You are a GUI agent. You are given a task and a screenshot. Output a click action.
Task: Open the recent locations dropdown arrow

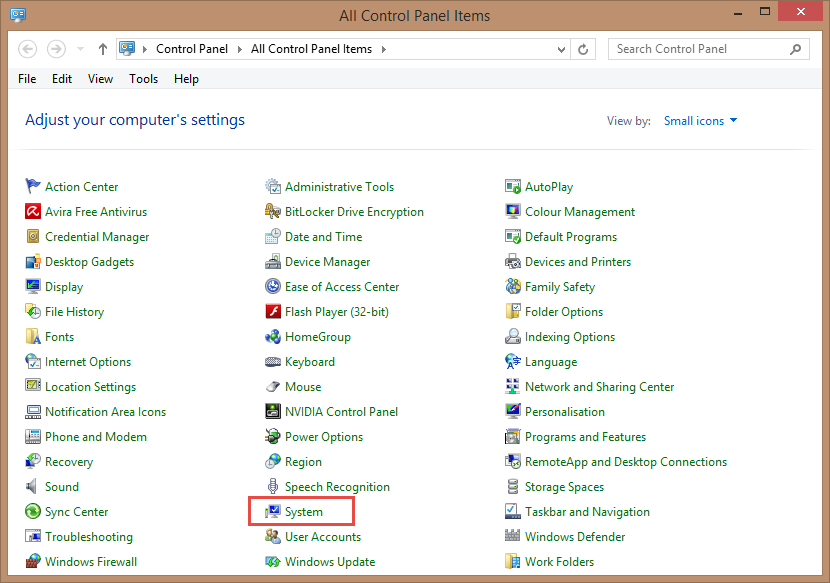(80, 49)
